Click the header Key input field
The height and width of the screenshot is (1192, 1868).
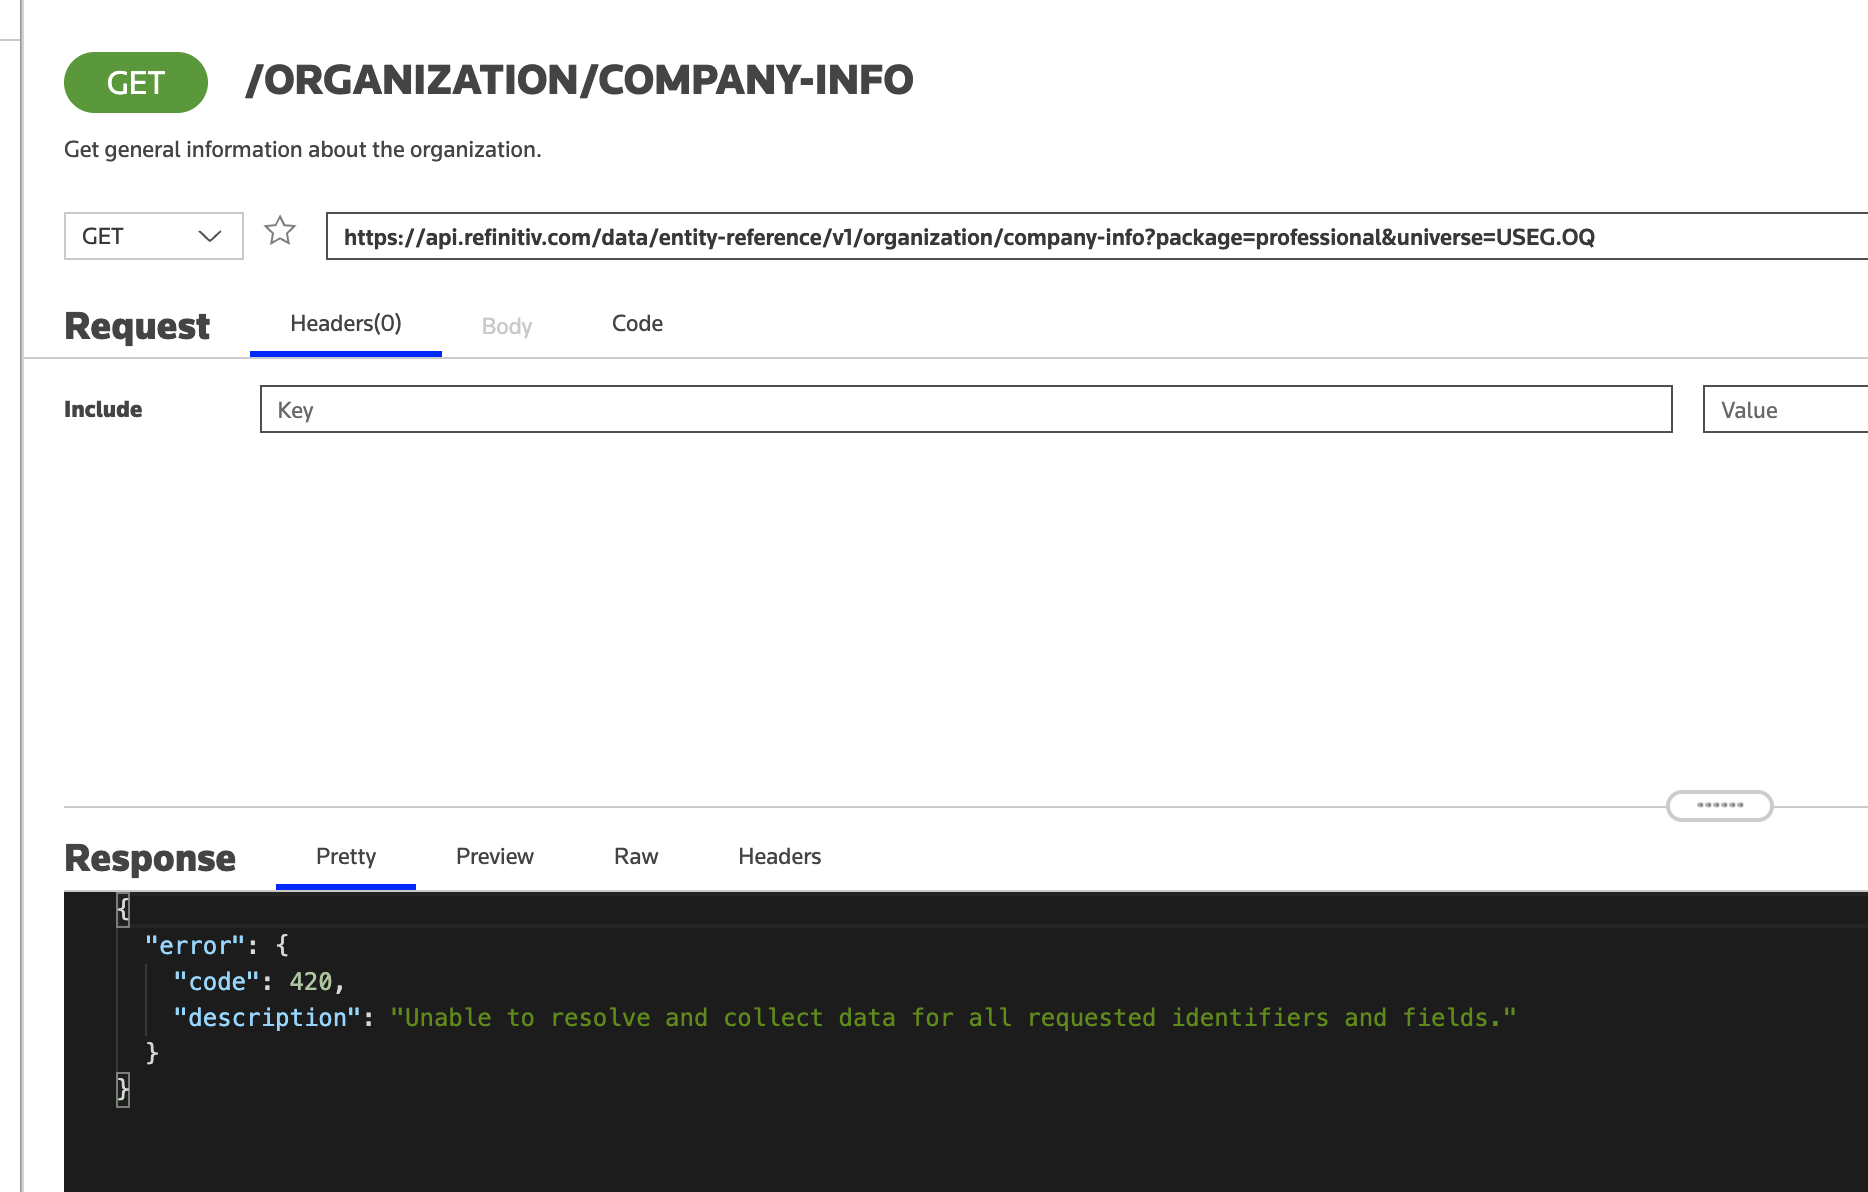pos(966,409)
